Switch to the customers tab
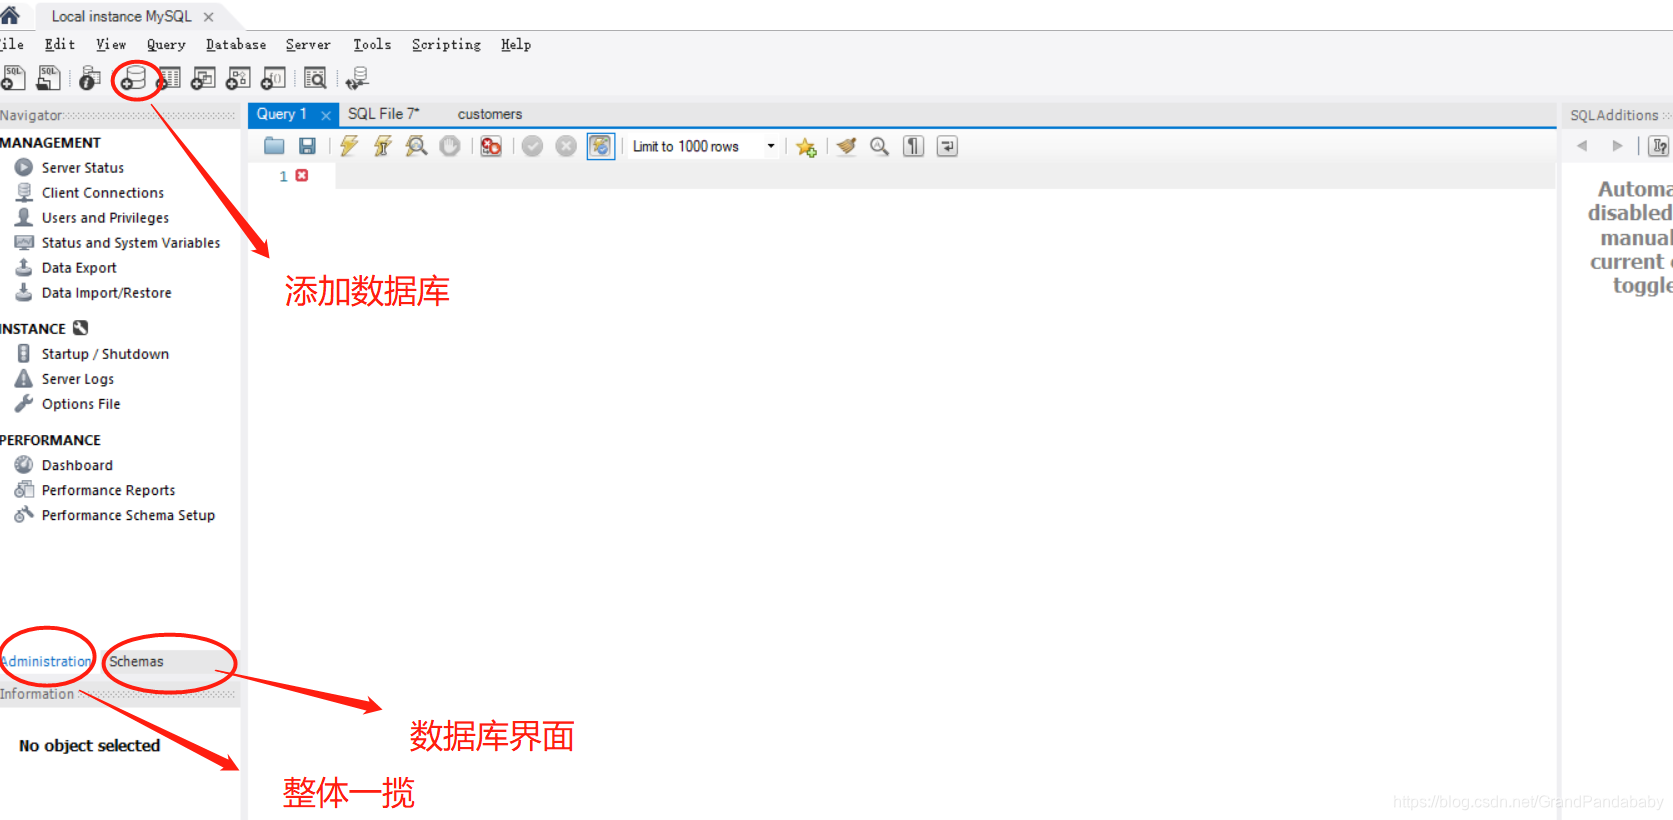This screenshot has height=820, width=1673. [x=490, y=114]
